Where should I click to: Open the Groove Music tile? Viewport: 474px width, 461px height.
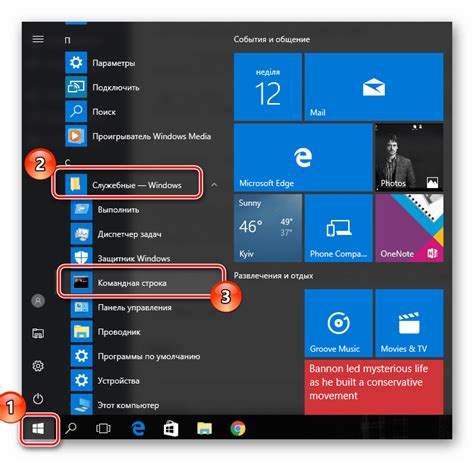[338, 323]
